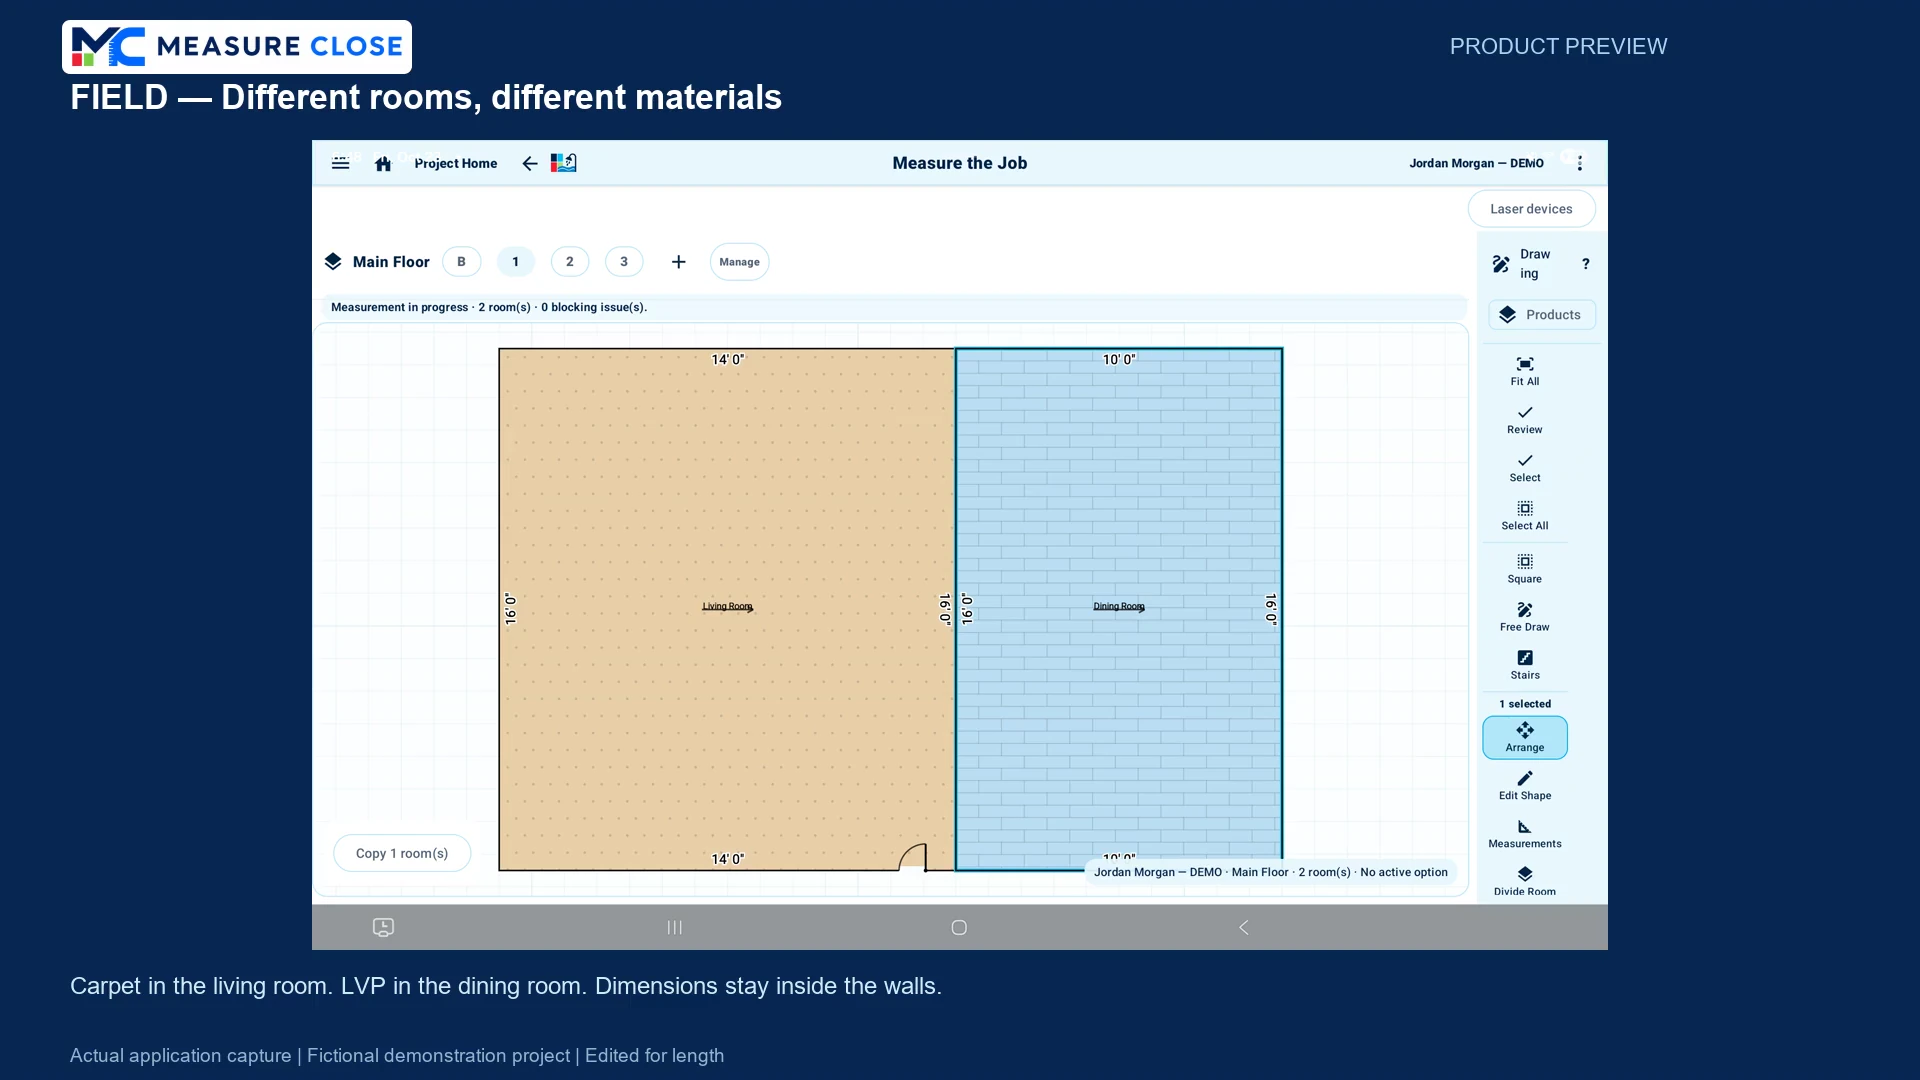Click the Jordan Morgan — DEMO header label
The image size is (1920, 1080).
1476,163
